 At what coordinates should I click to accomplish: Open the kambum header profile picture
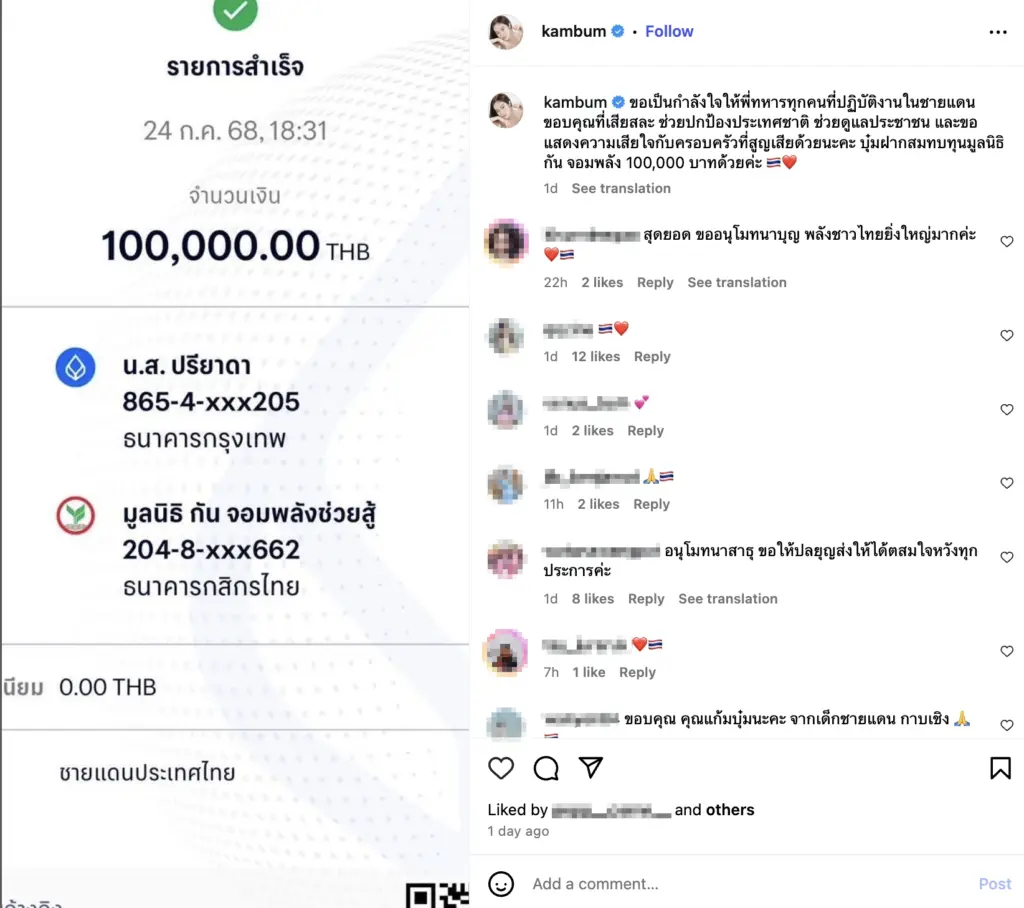click(505, 31)
